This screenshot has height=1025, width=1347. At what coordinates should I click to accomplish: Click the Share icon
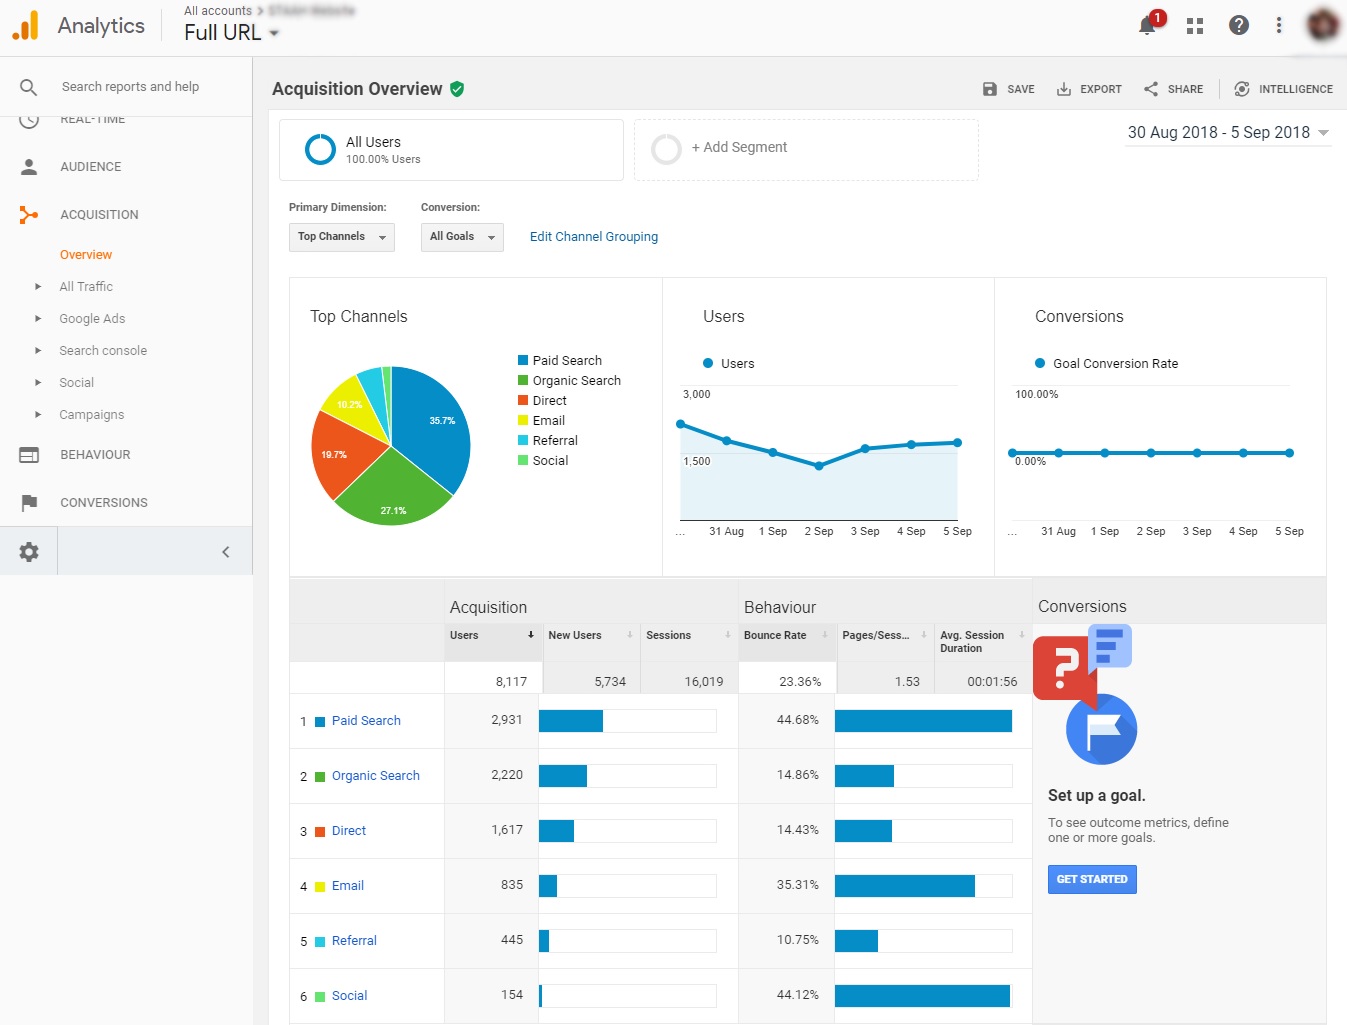pyautogui.click(x=1151, y=89)
